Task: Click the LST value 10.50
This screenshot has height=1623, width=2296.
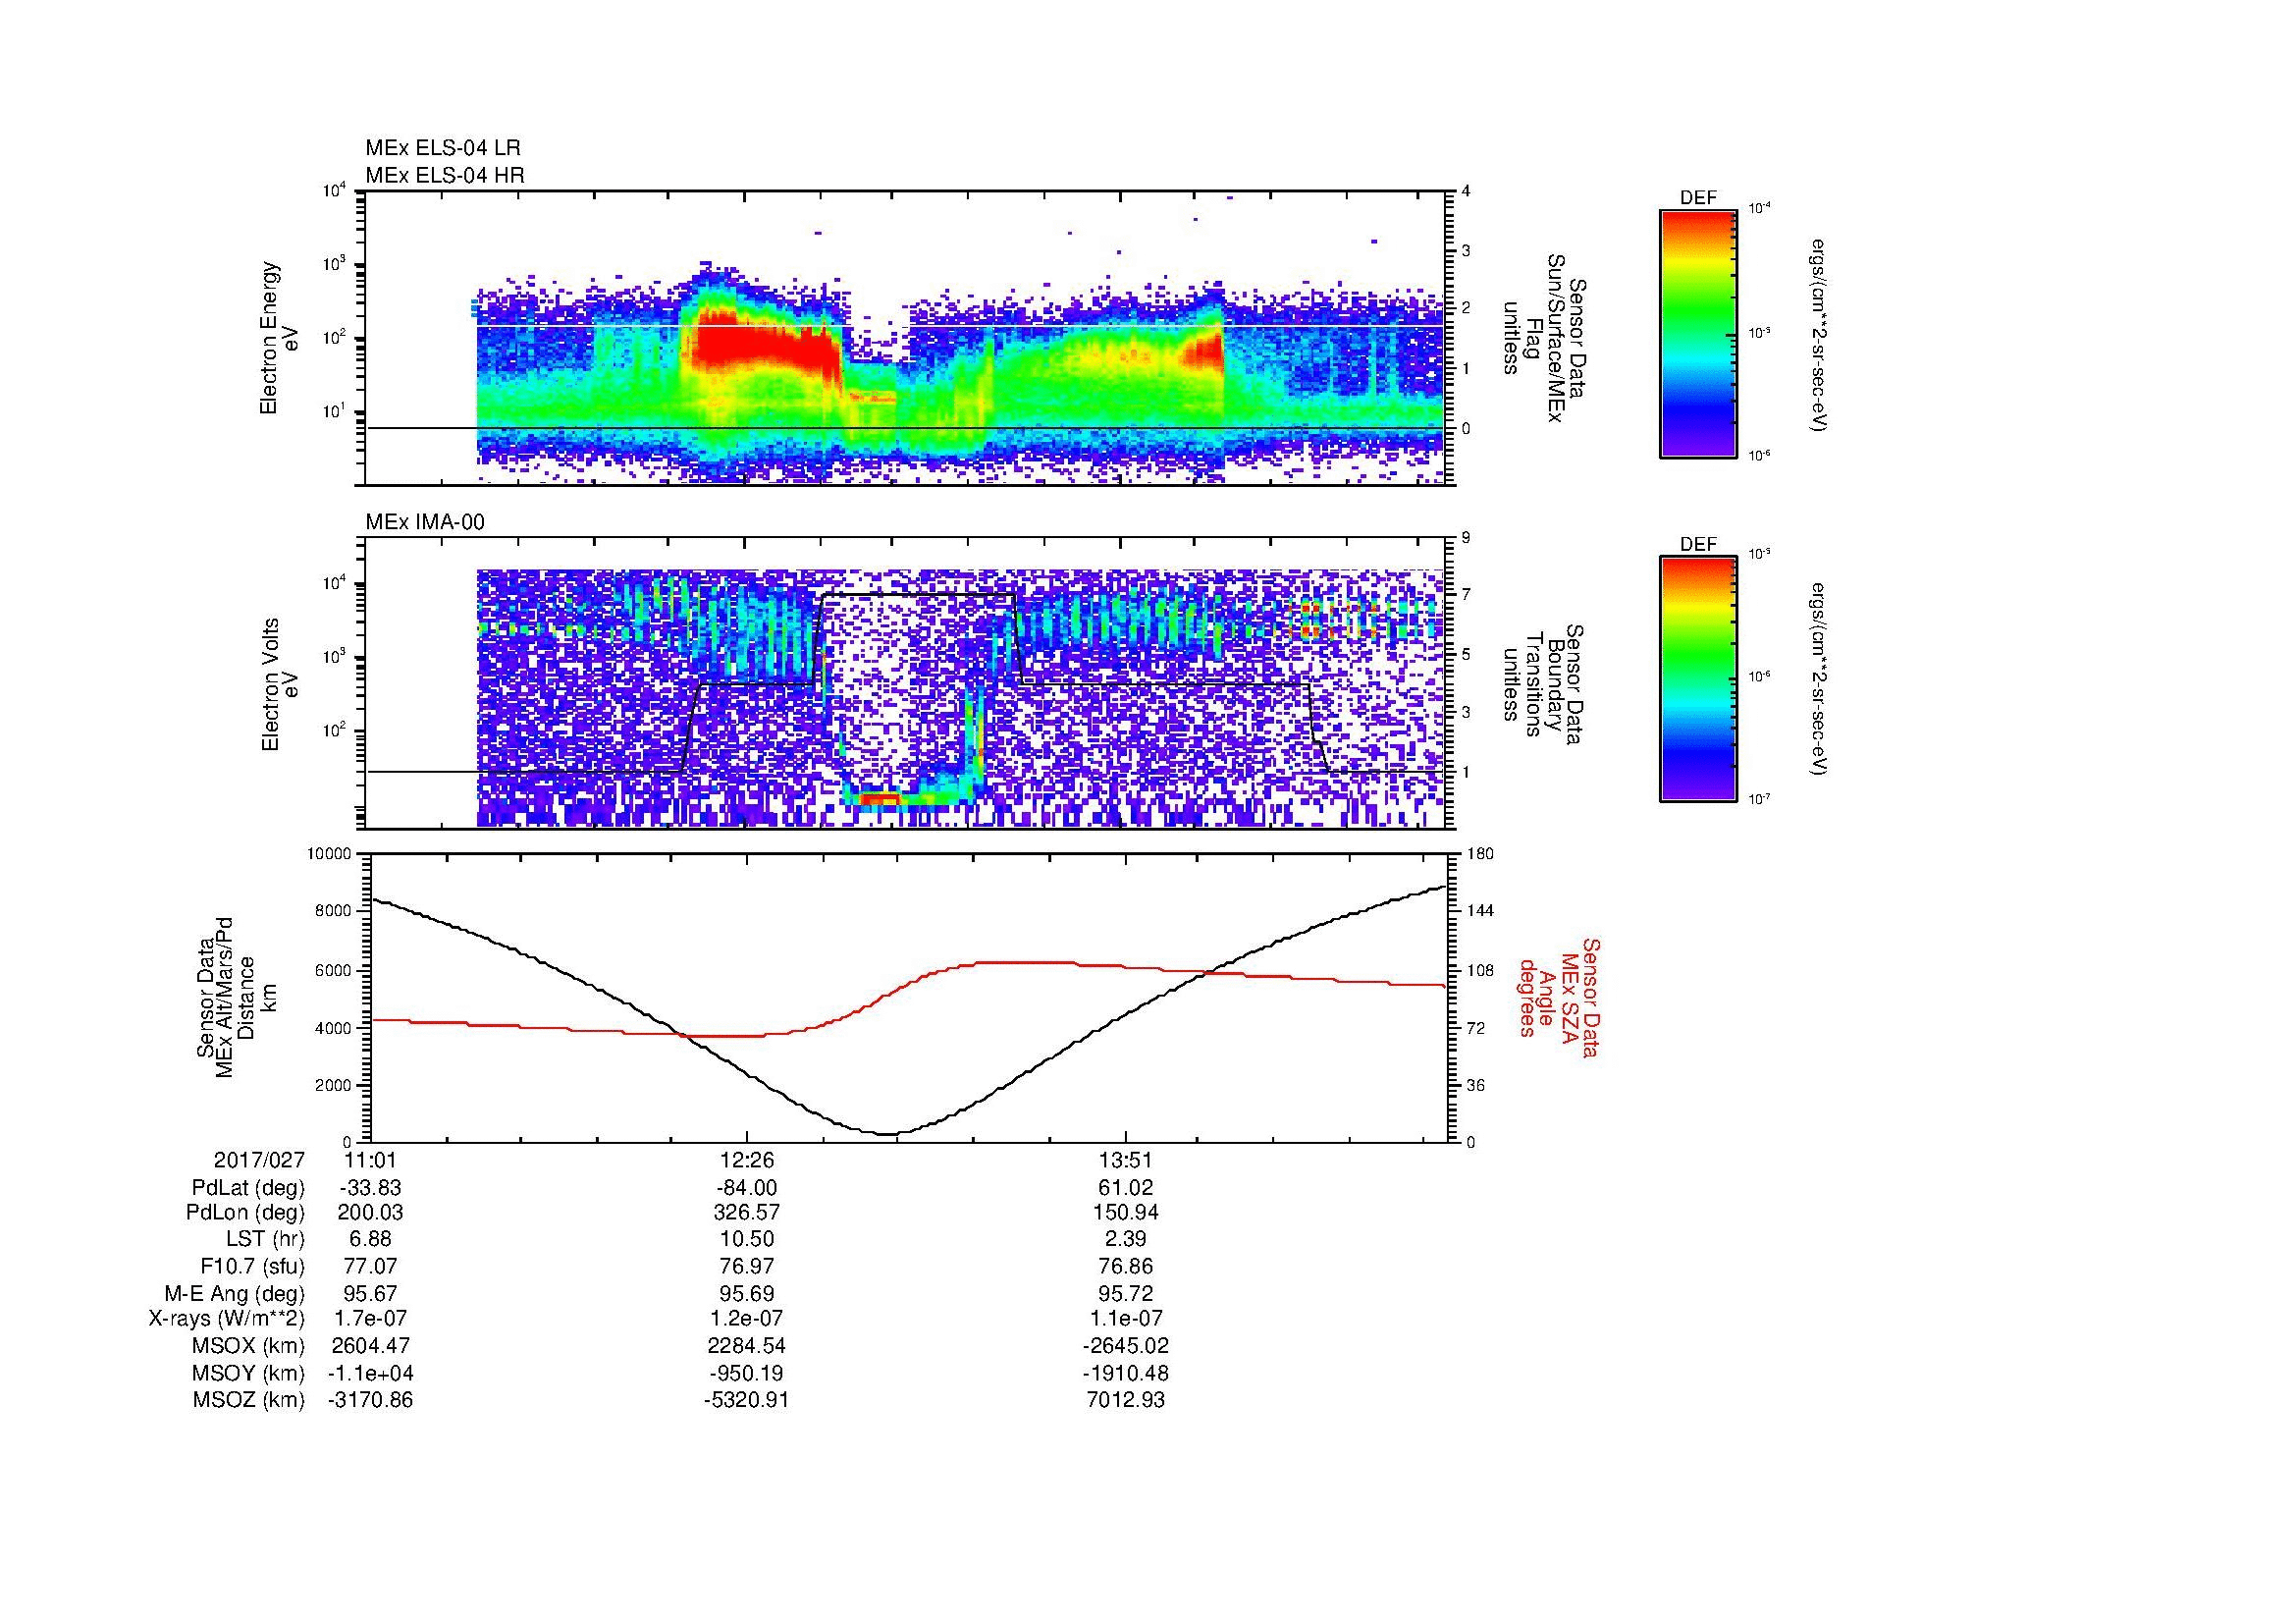Action: [747, 1240]
